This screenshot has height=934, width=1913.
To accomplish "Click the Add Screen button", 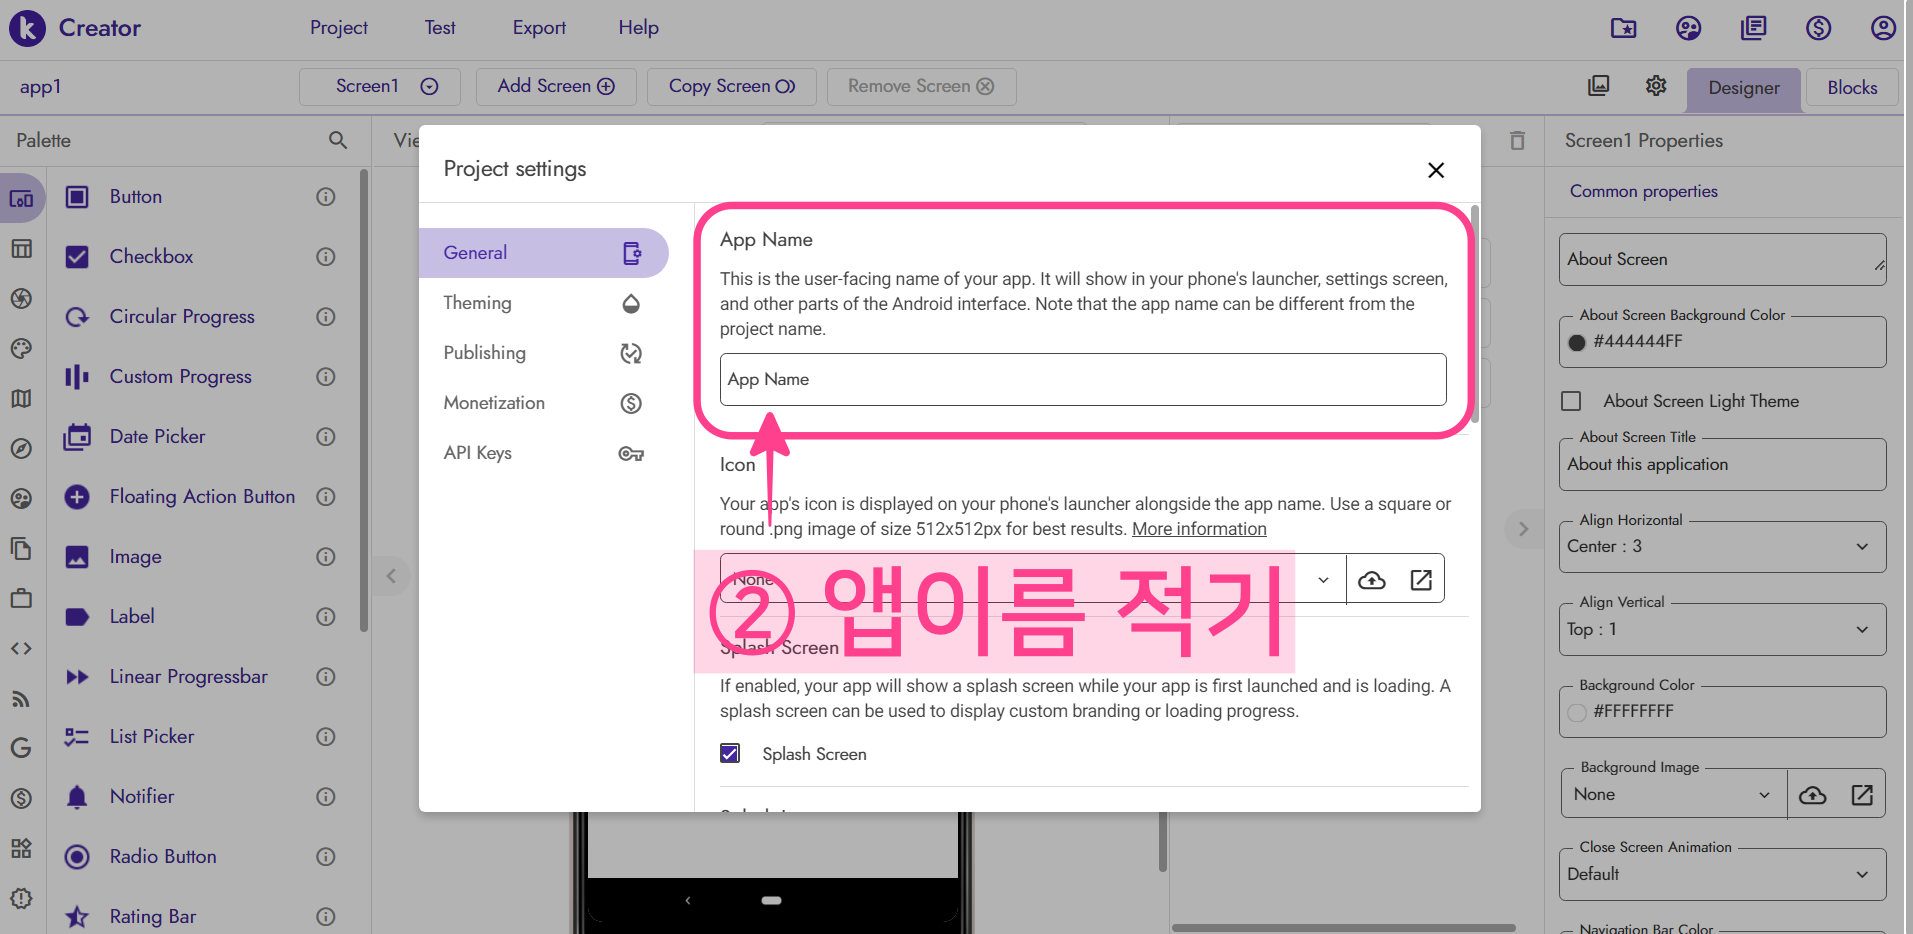I will point(556,87).
